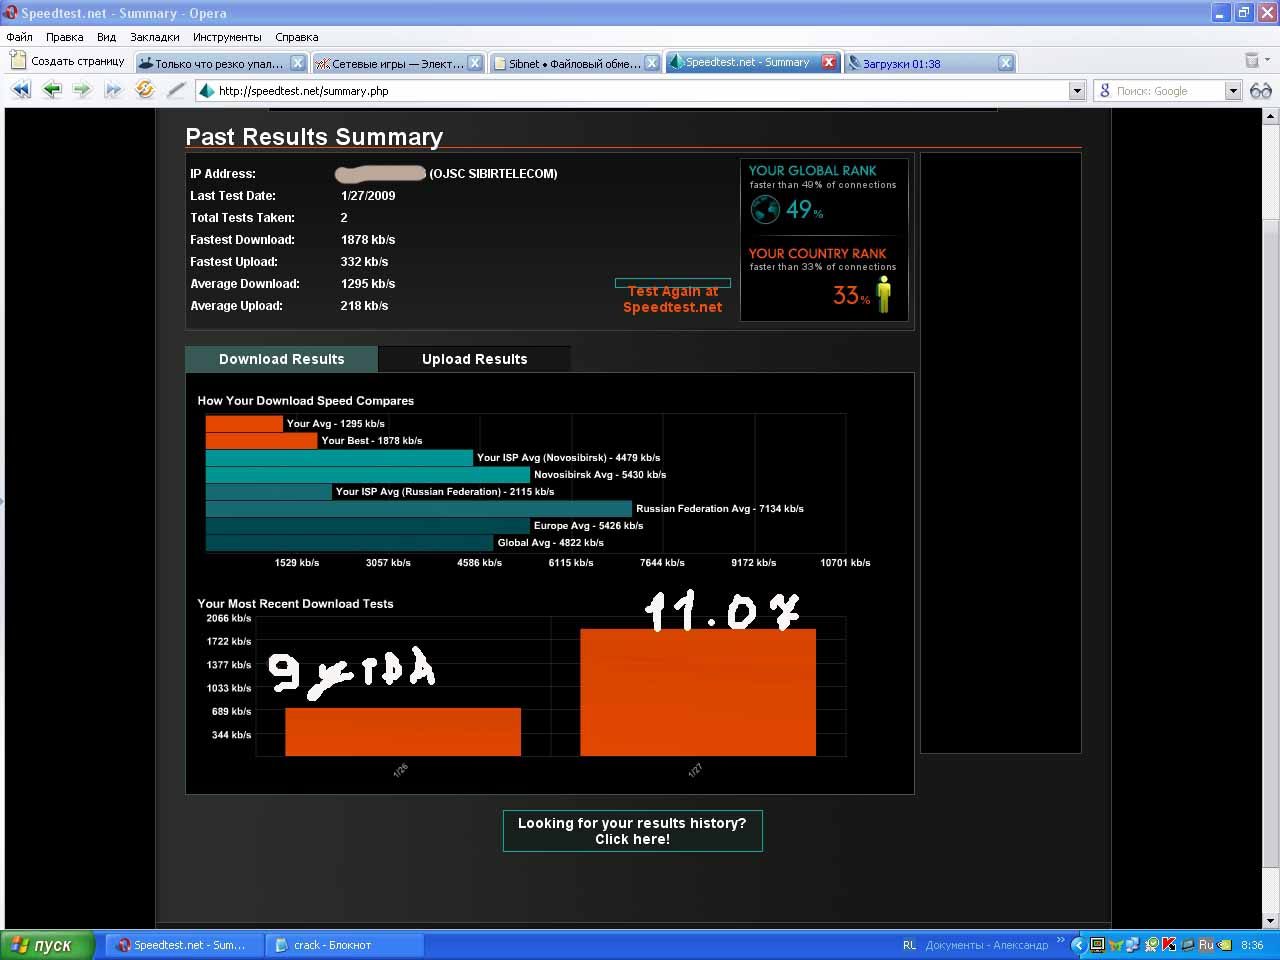Click the NVIDIA tray icon
The width and height of the screenshot is (1280, 960).
click(1224, 945)
